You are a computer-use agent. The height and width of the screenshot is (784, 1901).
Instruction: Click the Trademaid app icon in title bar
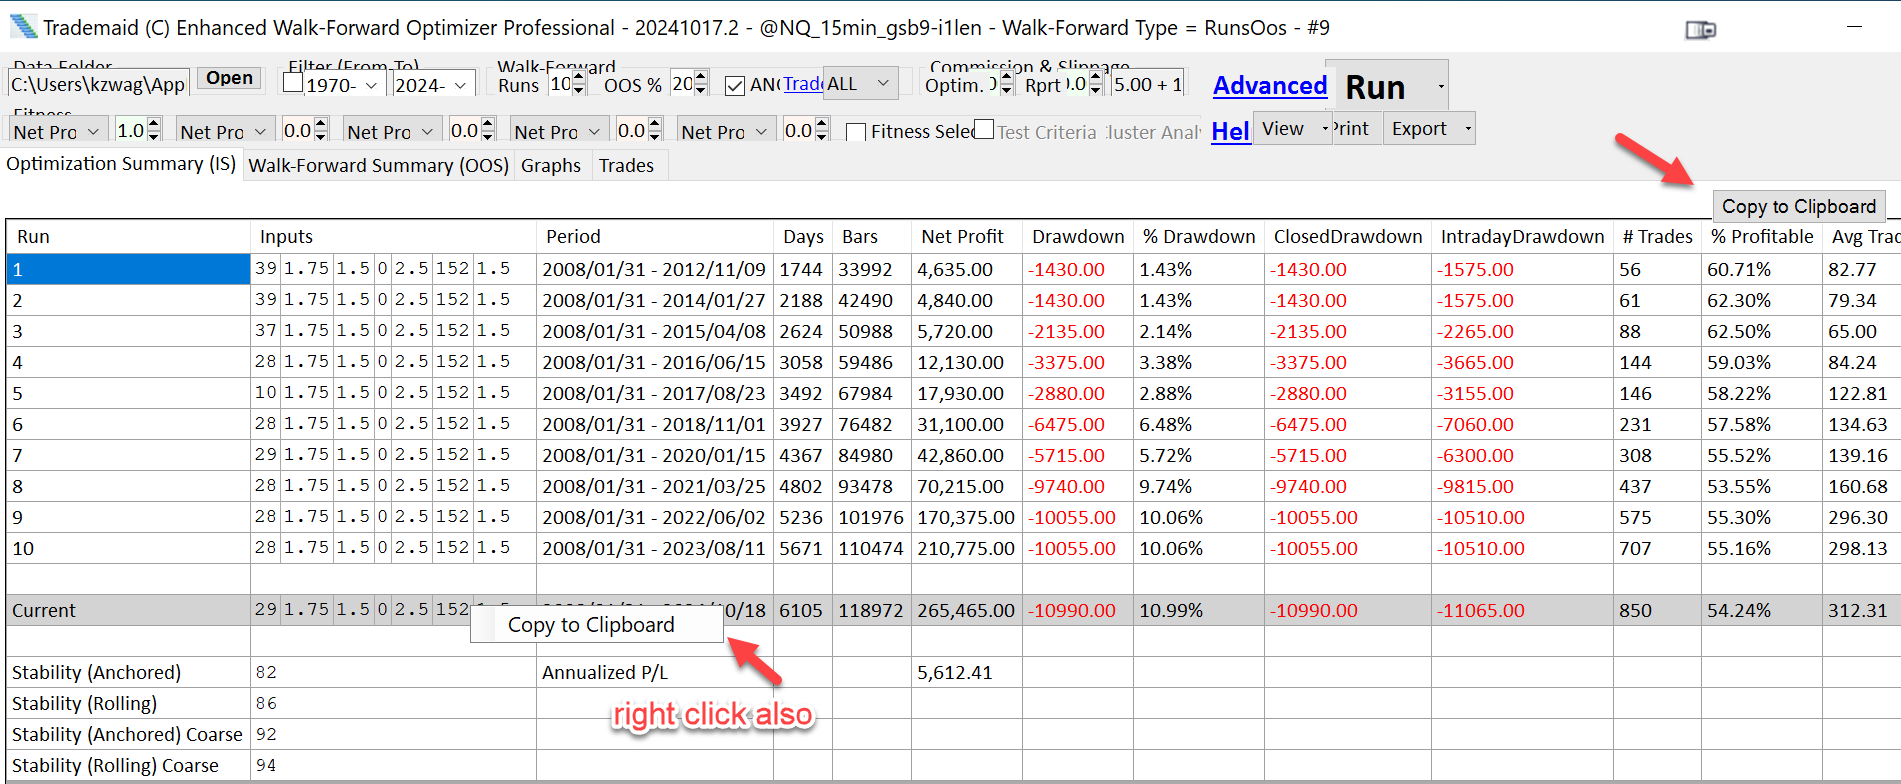click(23, 27)
